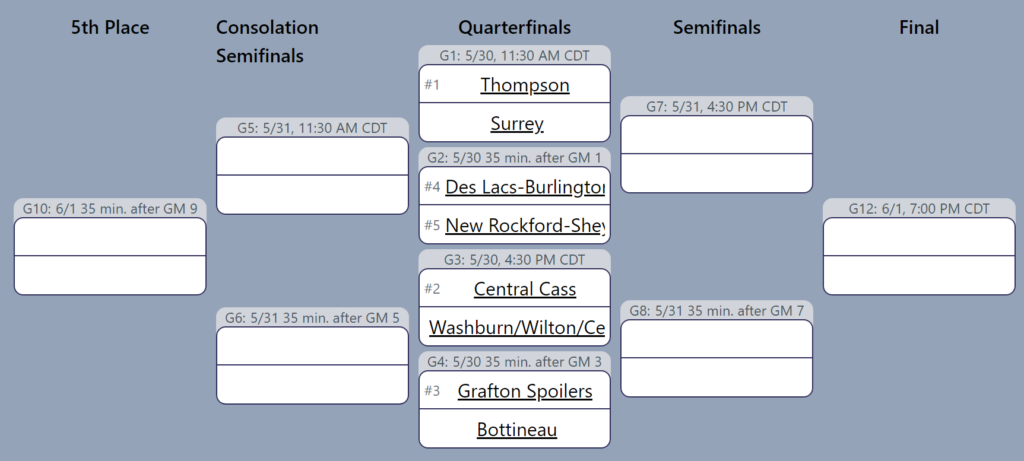Viewport: 1024px width, 461px height.
Task: Select the Washburn/Wilton/Center team link
Action: [x=517, y=327]
